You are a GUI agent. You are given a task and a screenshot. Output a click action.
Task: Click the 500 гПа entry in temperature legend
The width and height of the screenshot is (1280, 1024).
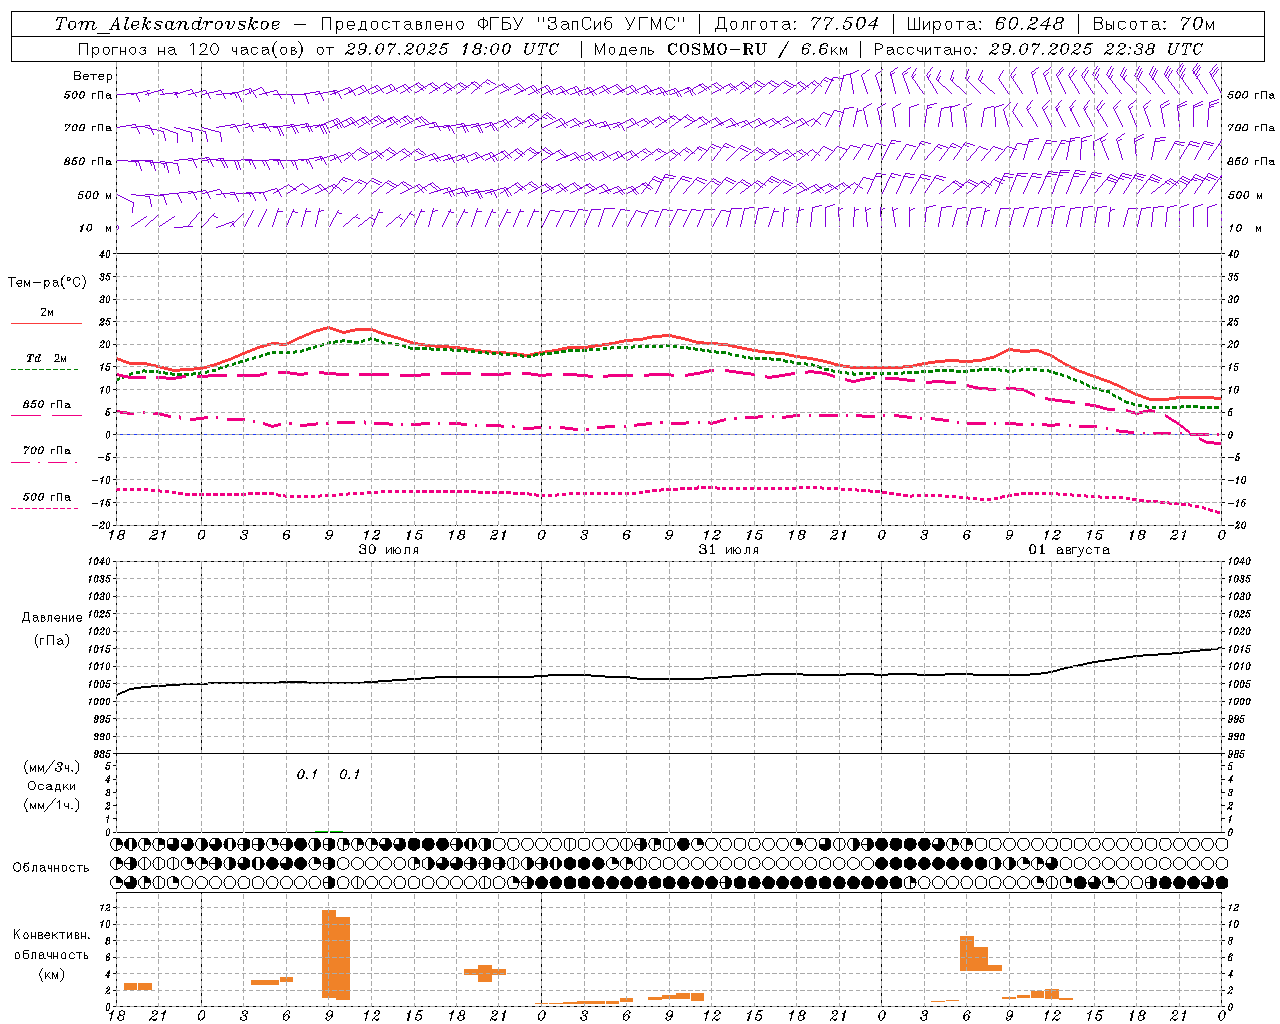(47, 497)
